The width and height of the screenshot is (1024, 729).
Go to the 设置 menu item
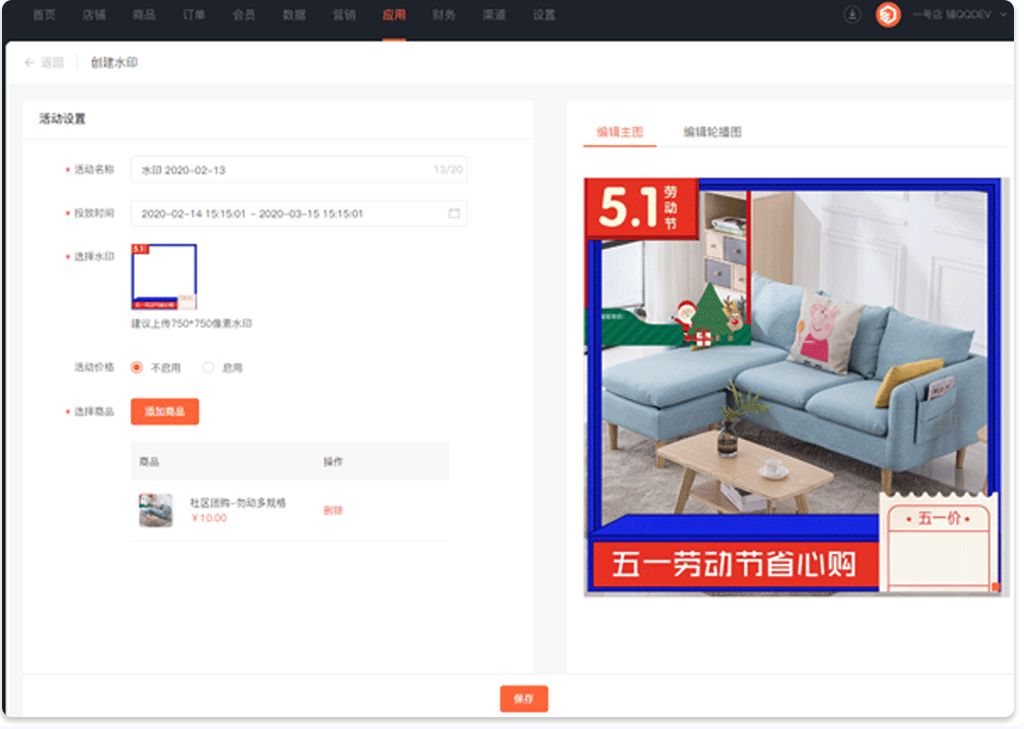point(544,15)
